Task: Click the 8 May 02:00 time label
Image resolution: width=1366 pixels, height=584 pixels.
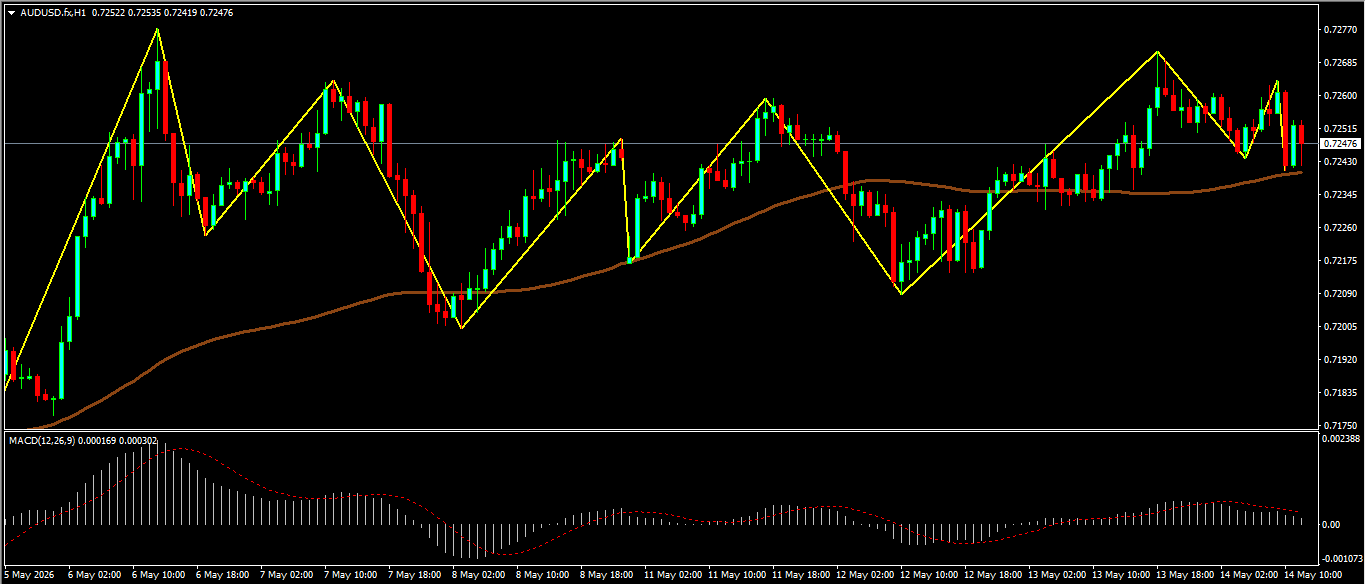Action: coord(478,576)
